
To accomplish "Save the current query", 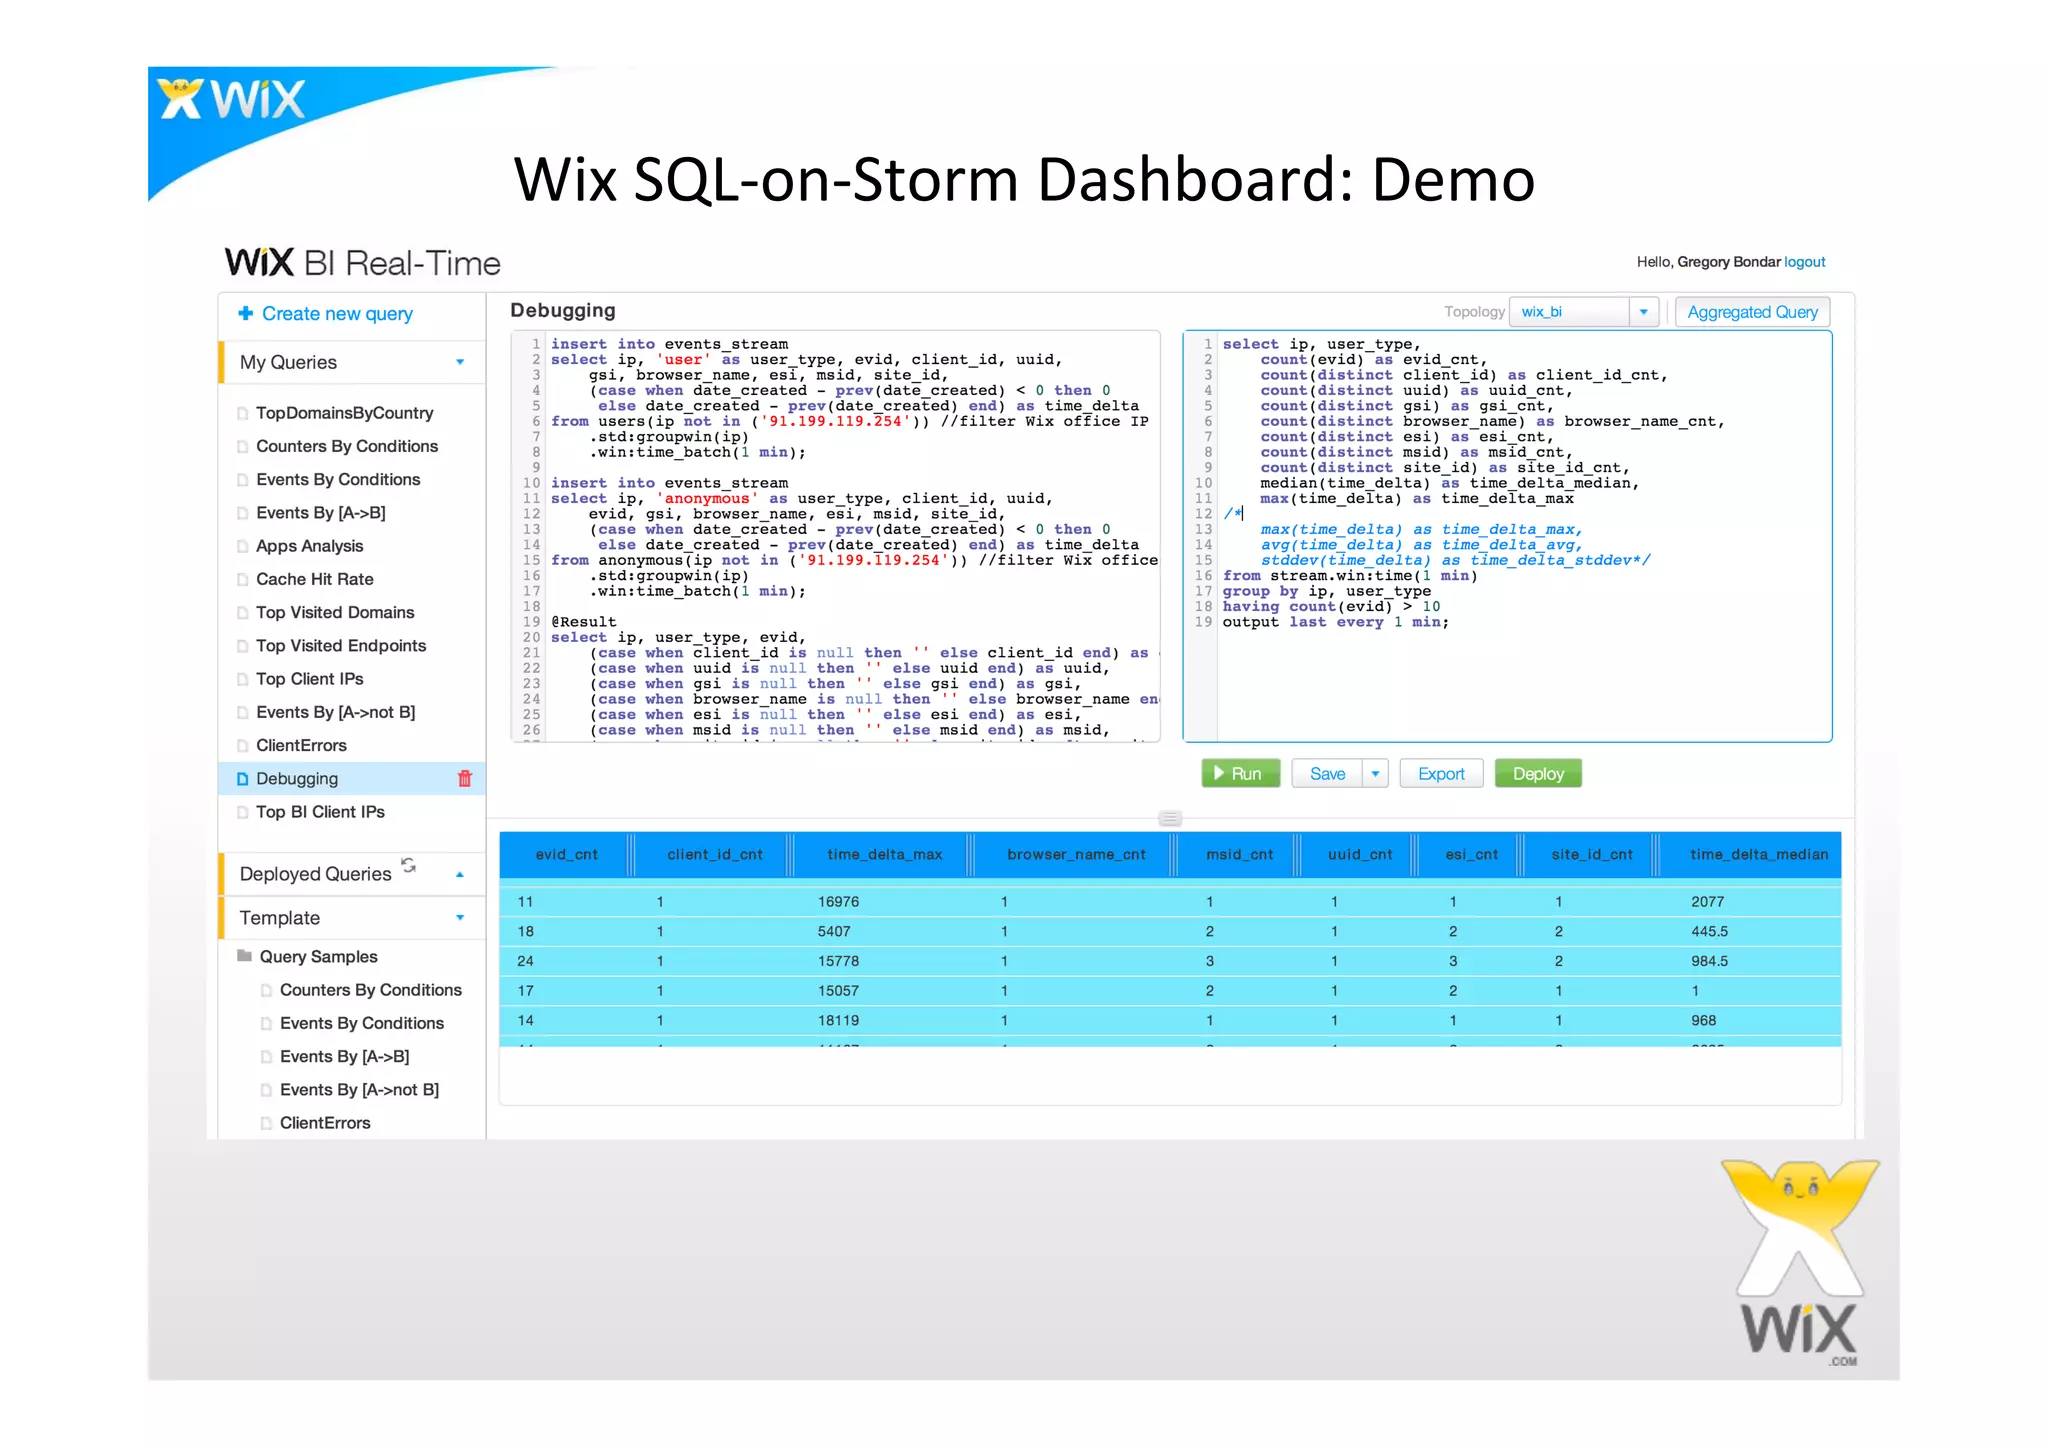I will (x=1327, y=774).
